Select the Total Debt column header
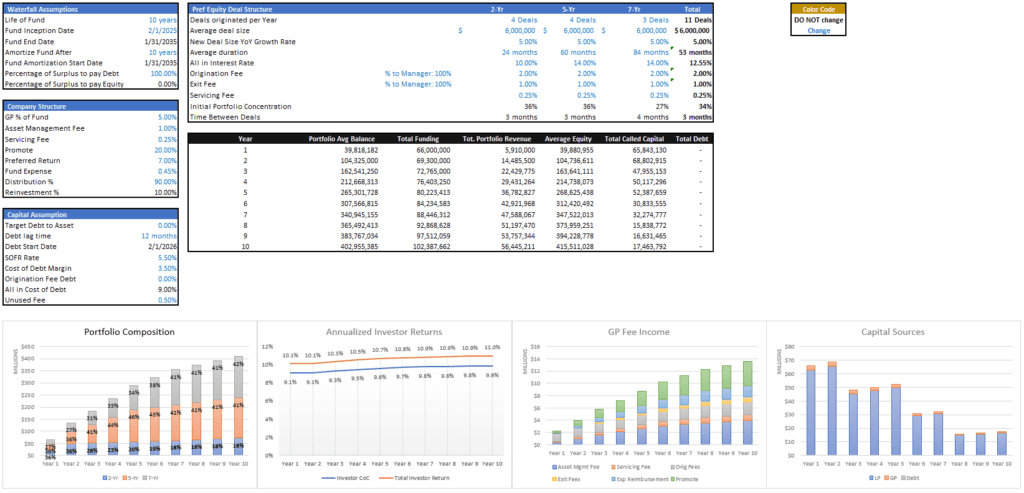 click(693, 138)
